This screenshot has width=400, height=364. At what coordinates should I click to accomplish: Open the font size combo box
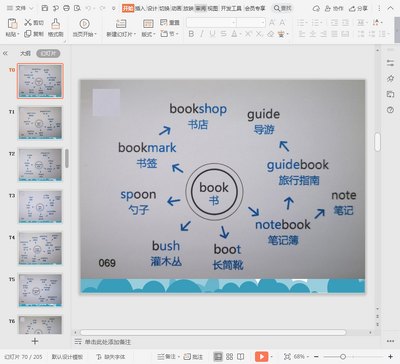pyautogui.click(x=251, y=23)
